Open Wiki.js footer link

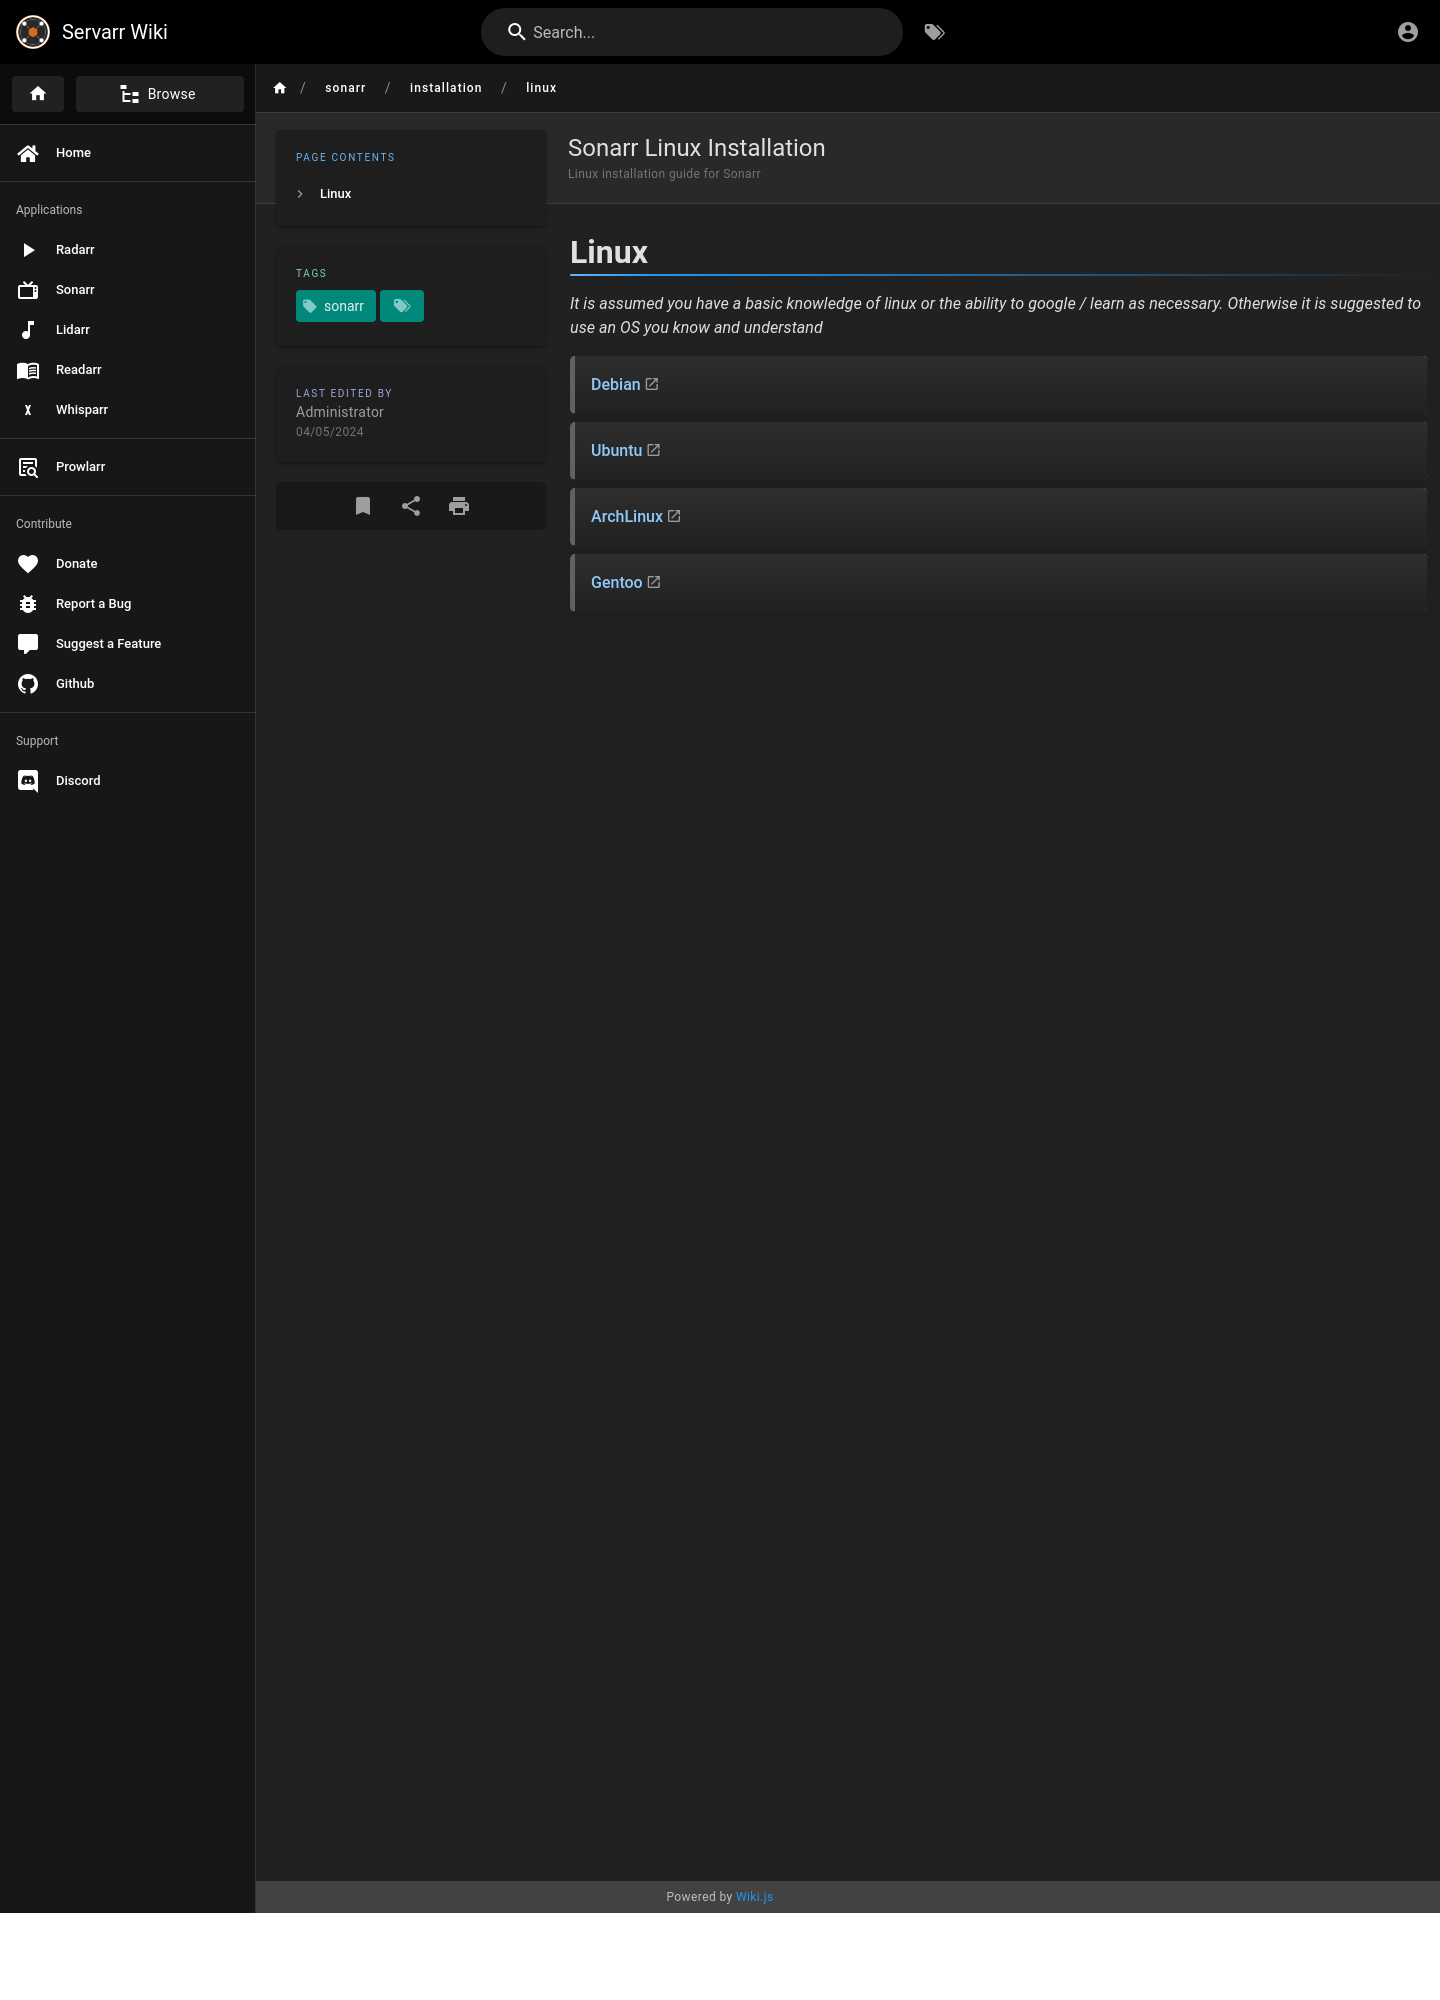(754, 1897)
